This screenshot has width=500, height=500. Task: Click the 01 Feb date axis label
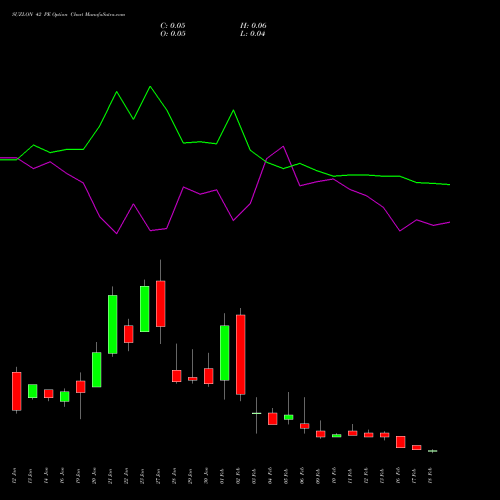[222, 476]
